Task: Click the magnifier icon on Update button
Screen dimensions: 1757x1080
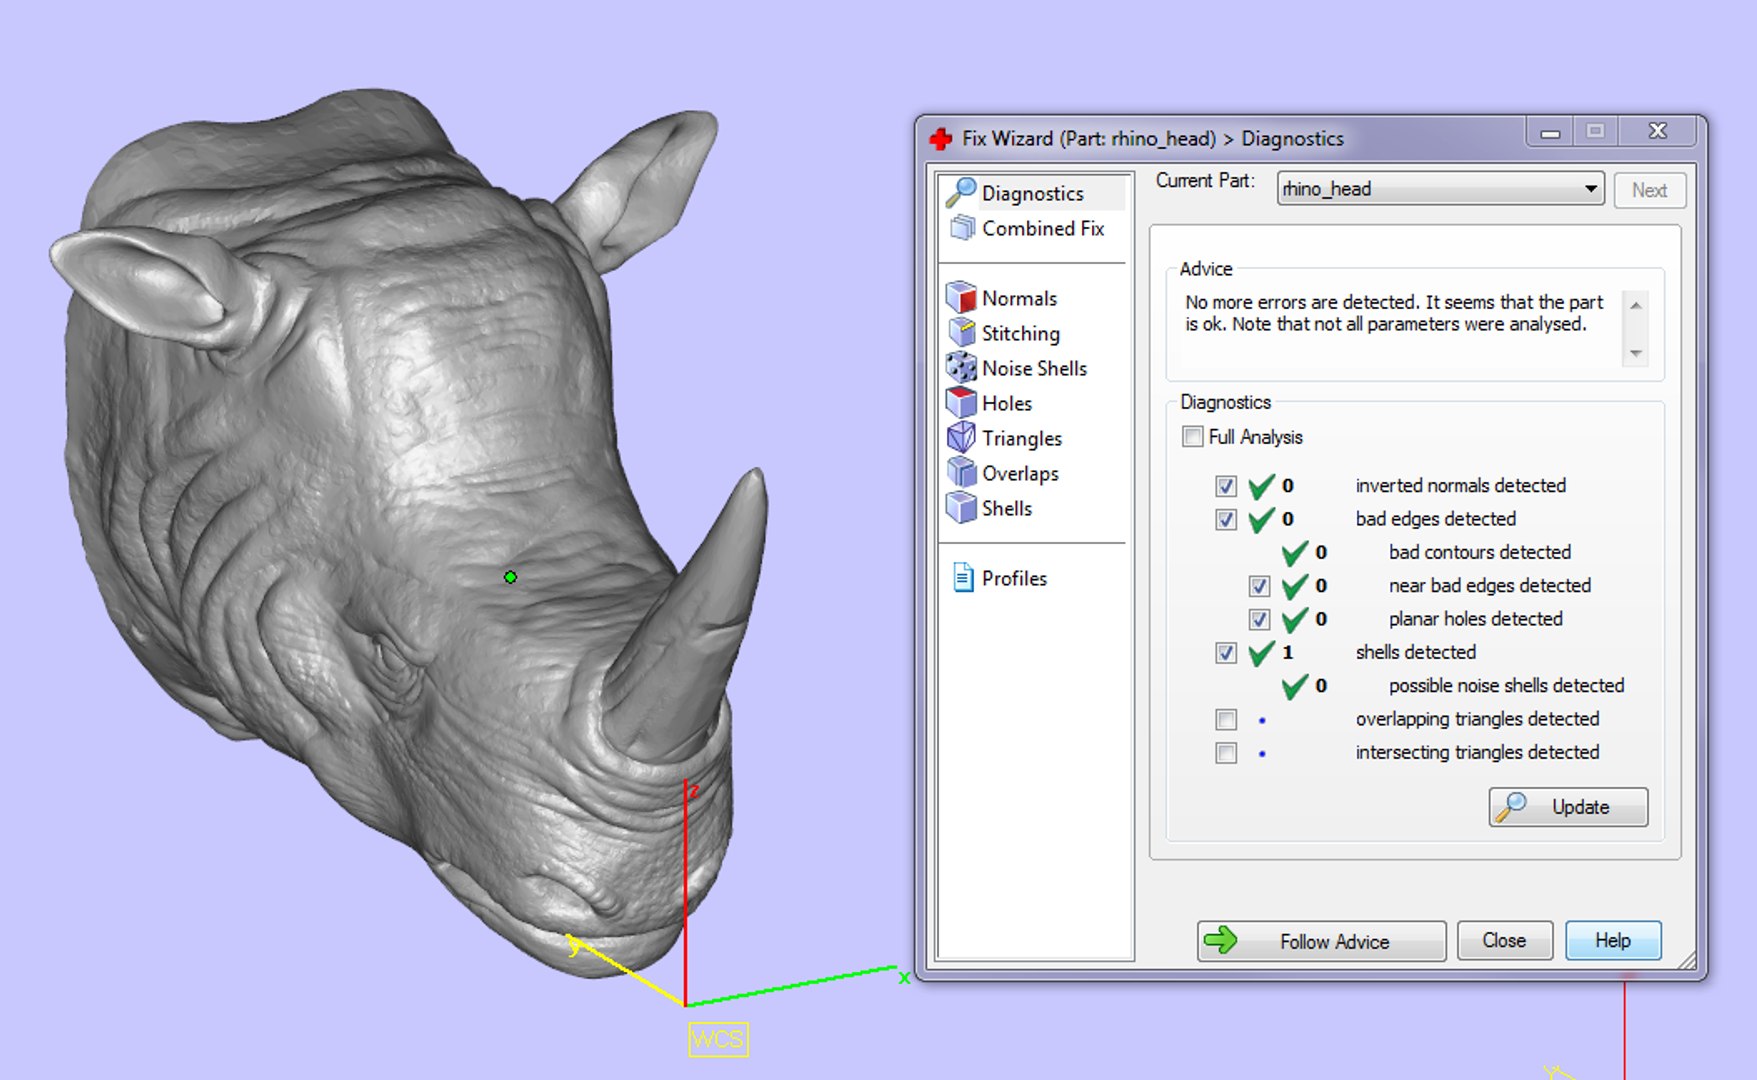Action: (1510, 807)
